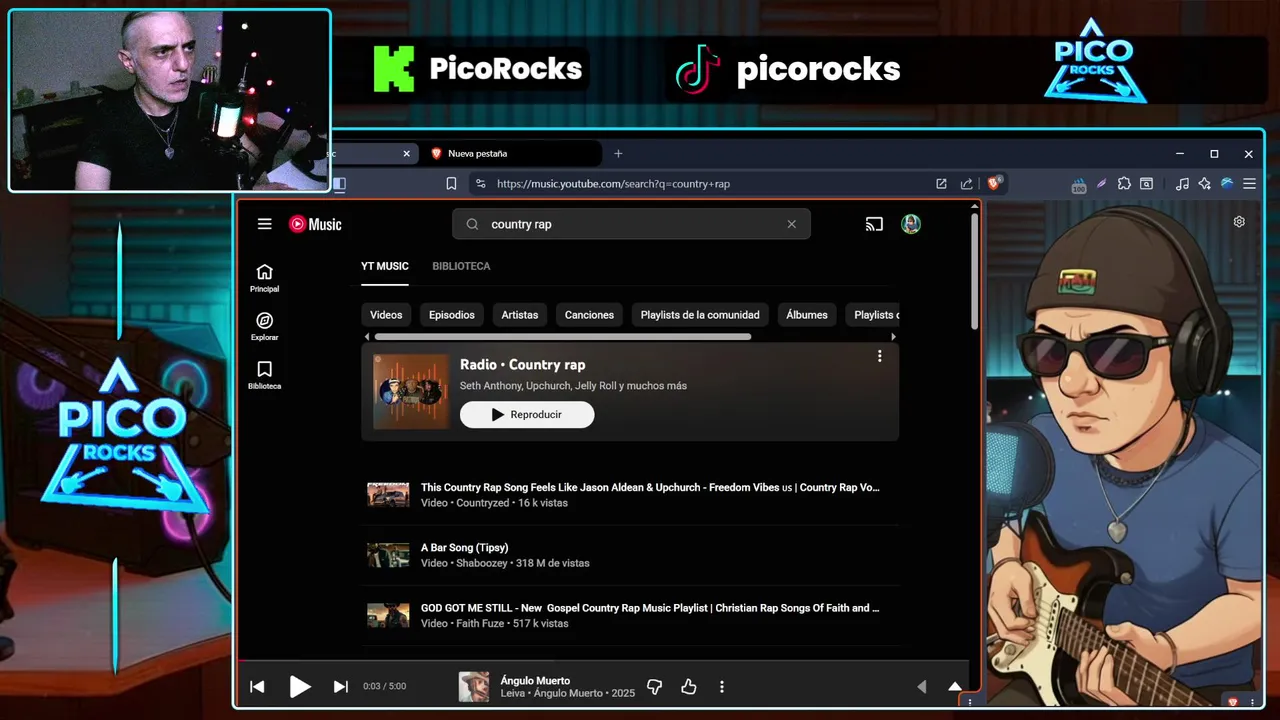Open the YouTube Music hamburger menu
This screenshot has width=1280, height=720.
[264, 224]
